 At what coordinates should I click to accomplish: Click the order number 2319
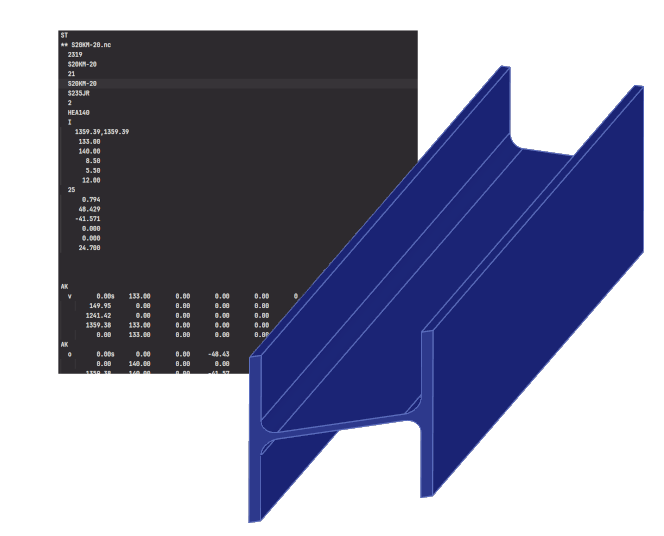pyautogui.click(x=75, y=55)
